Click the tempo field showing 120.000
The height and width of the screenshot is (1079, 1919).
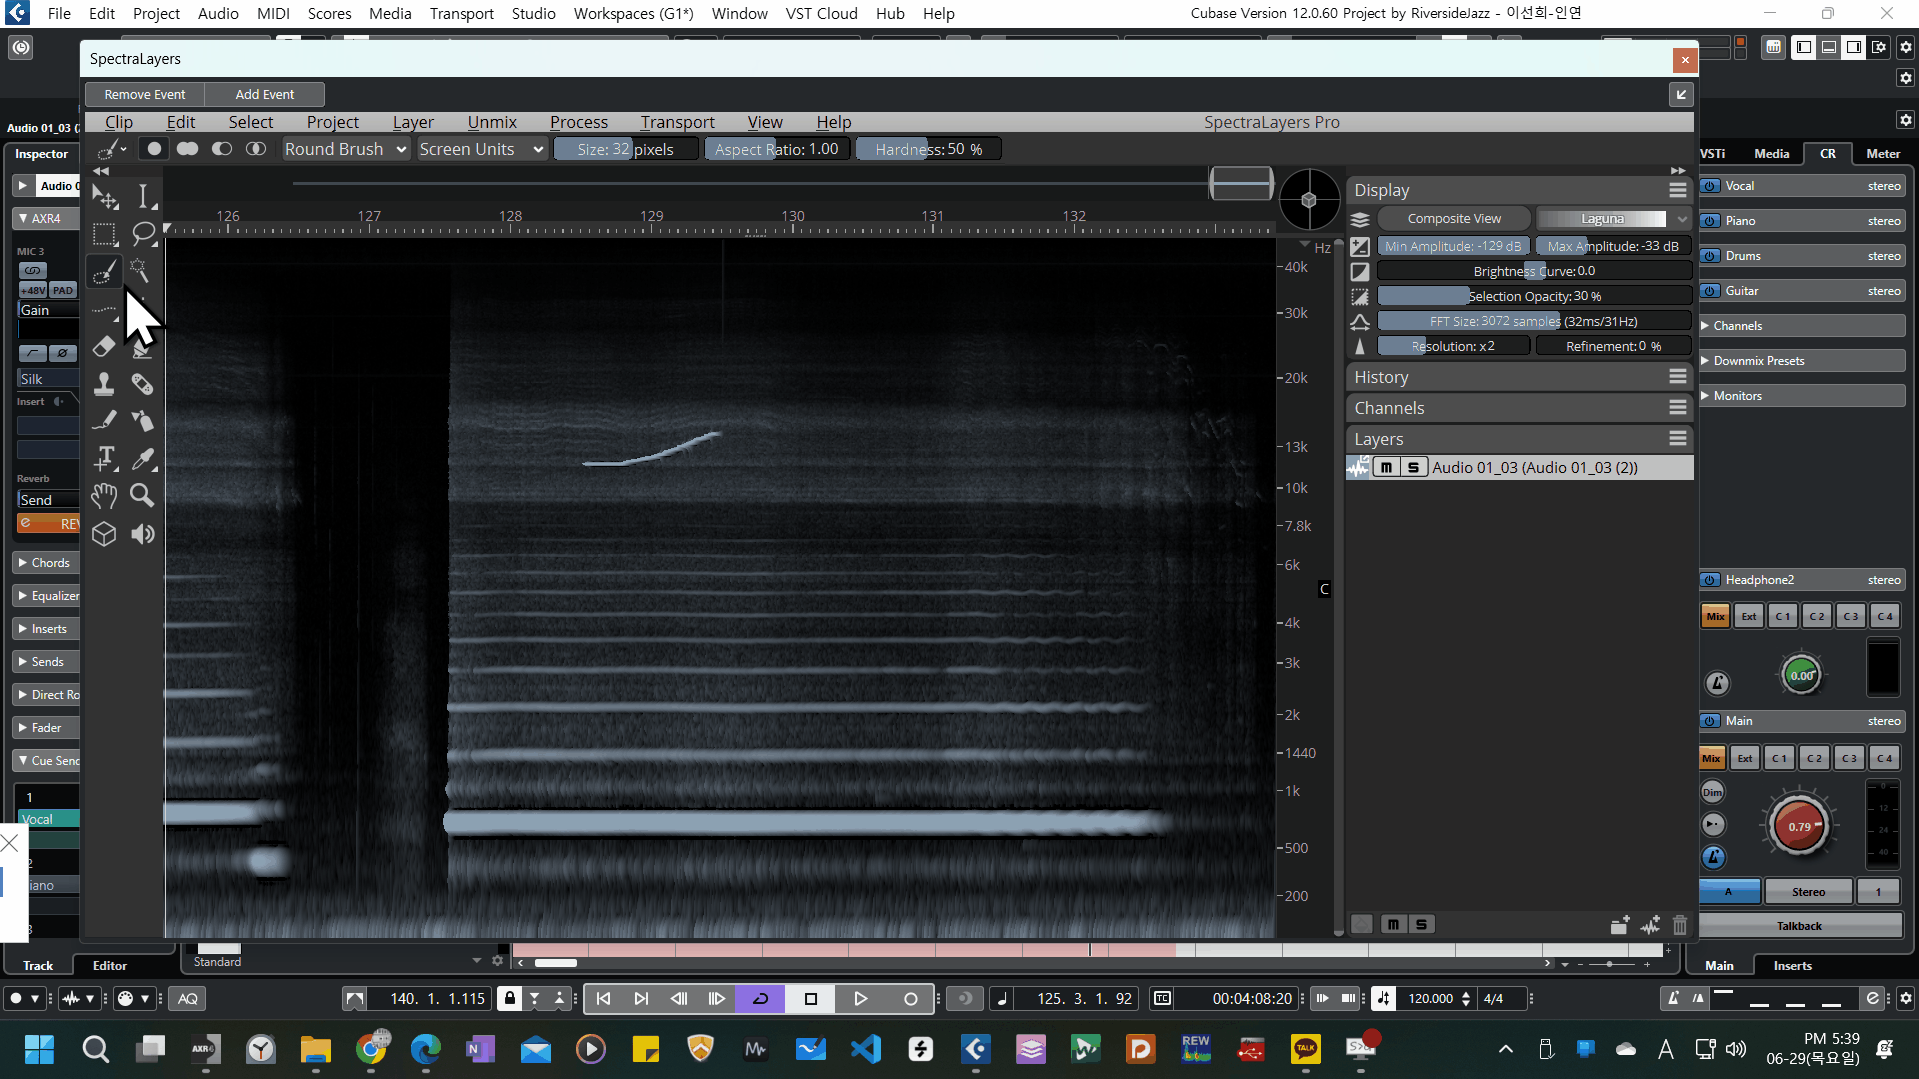point(1430,998)
